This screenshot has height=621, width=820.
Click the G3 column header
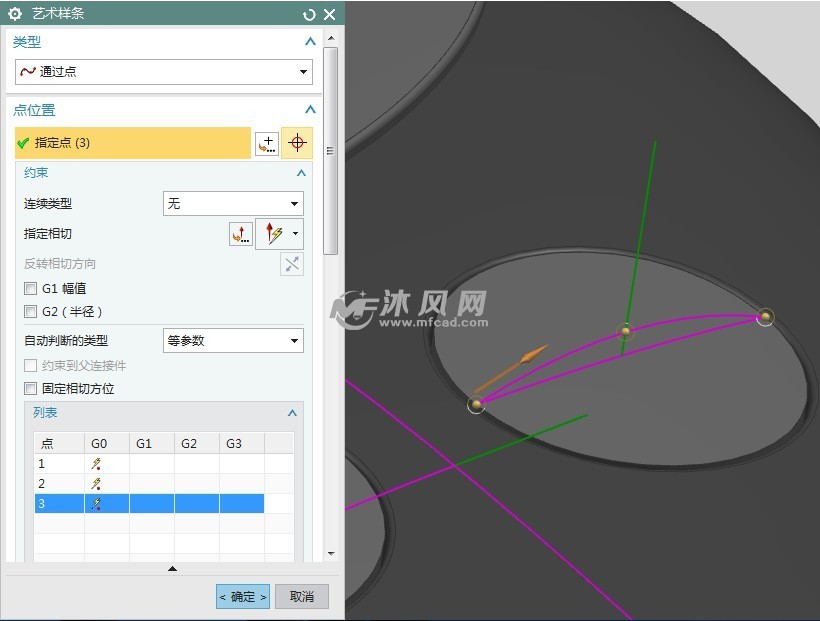[x=242, y=444]
